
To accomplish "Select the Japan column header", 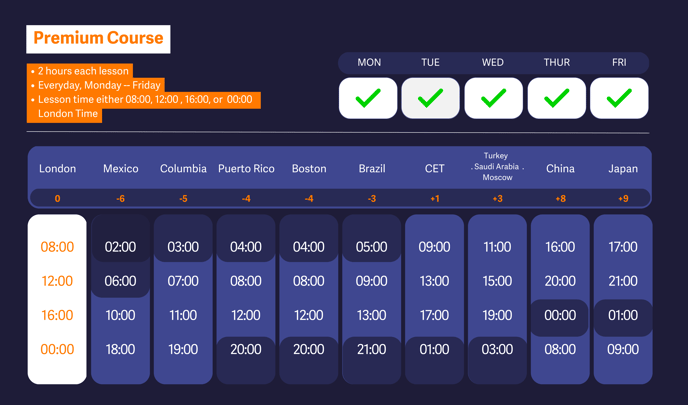I will point(622,169).
